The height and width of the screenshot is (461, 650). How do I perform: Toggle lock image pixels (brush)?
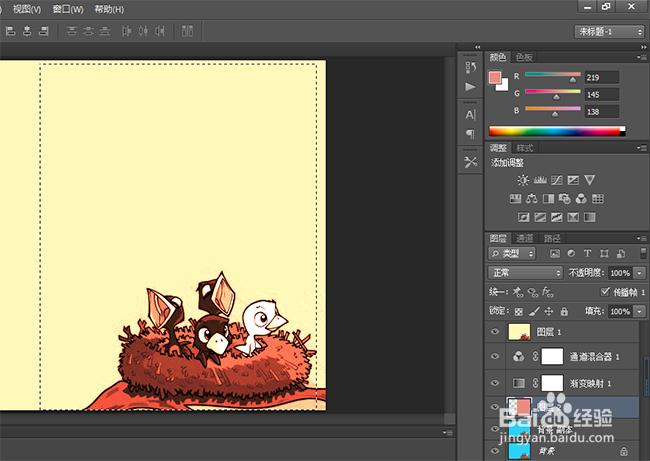(534, 311)
